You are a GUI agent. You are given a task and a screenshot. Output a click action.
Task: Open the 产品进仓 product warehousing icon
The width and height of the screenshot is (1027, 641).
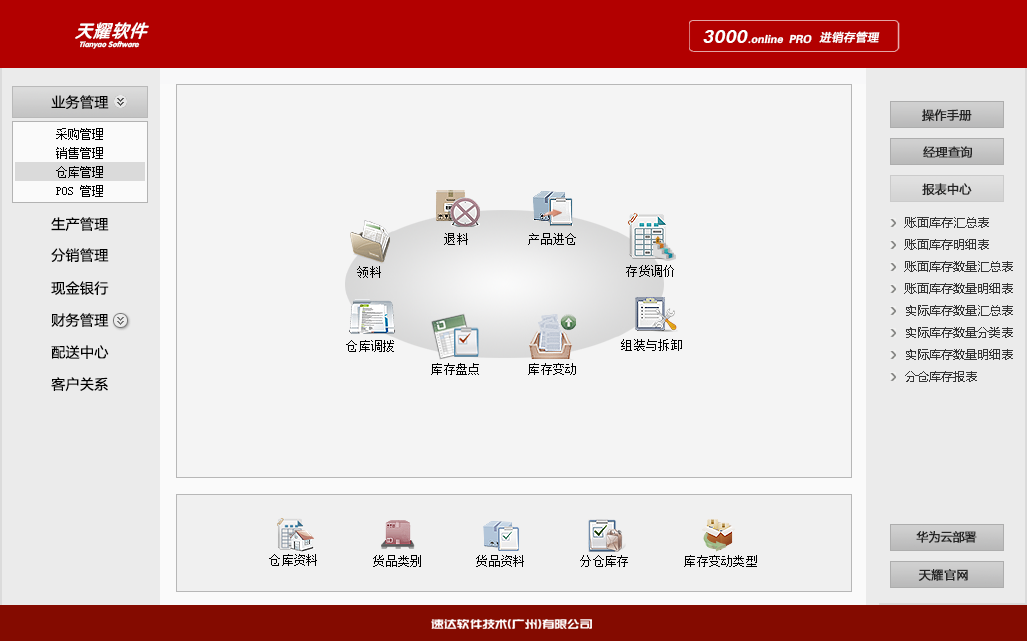tap(552, 210)
